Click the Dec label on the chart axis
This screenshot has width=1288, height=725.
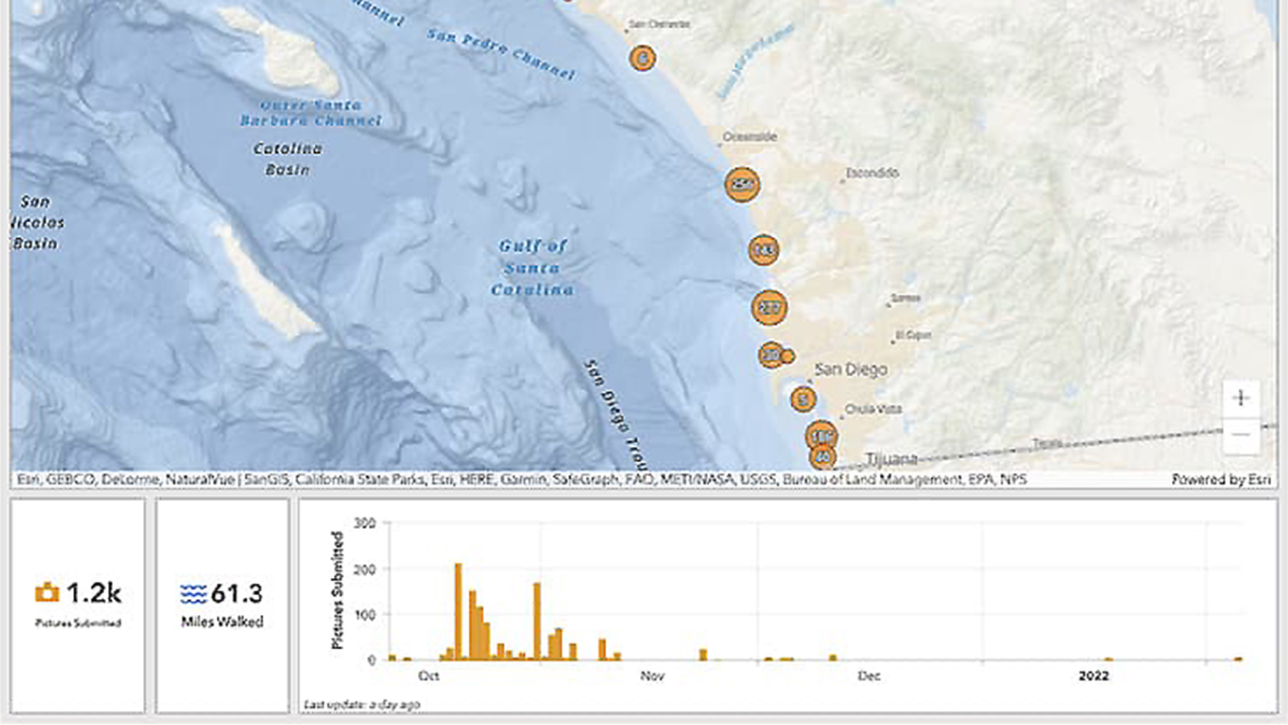869,677
